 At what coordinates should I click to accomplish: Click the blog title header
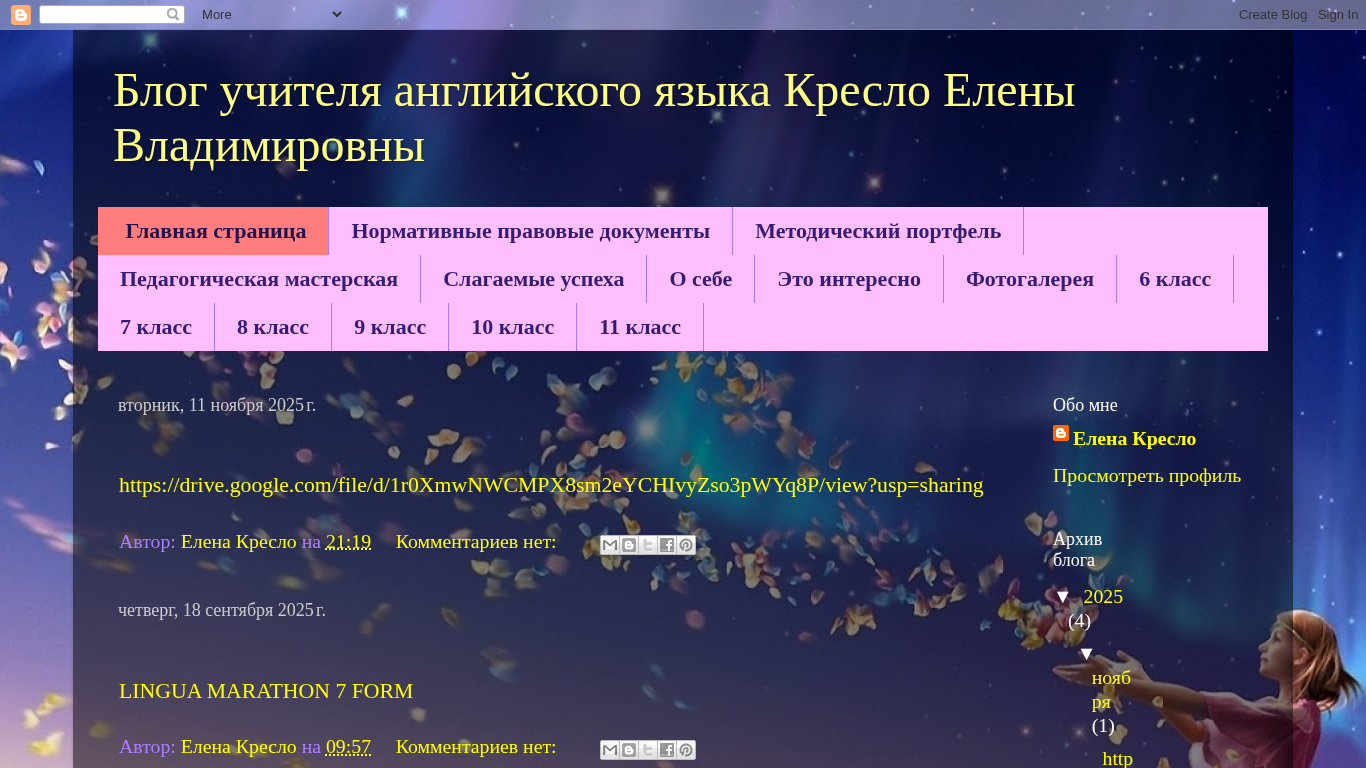(594, 118)
